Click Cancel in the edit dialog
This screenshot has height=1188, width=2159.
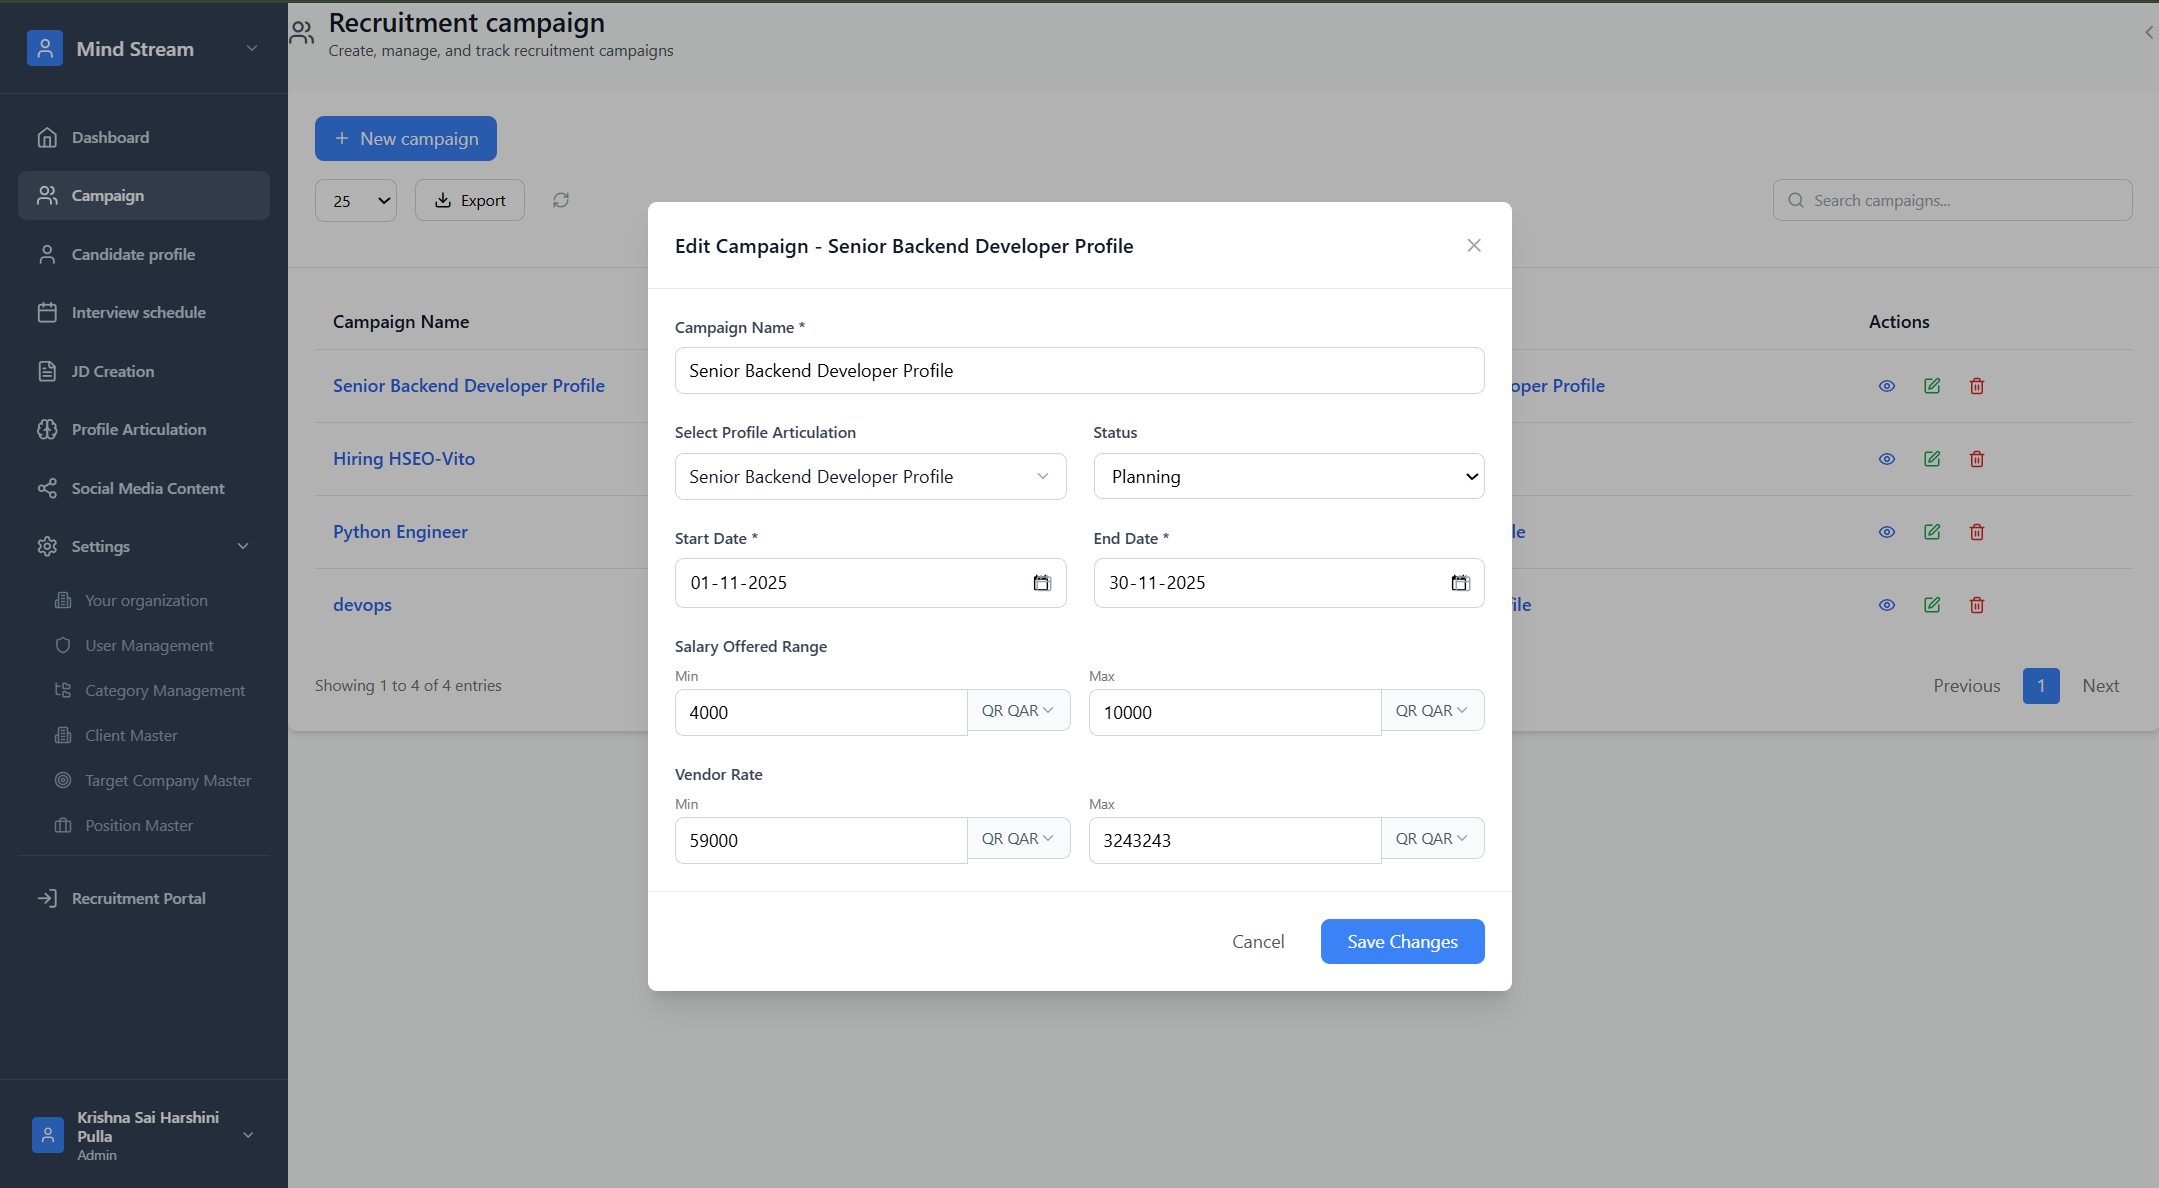tap(1258, 942)
